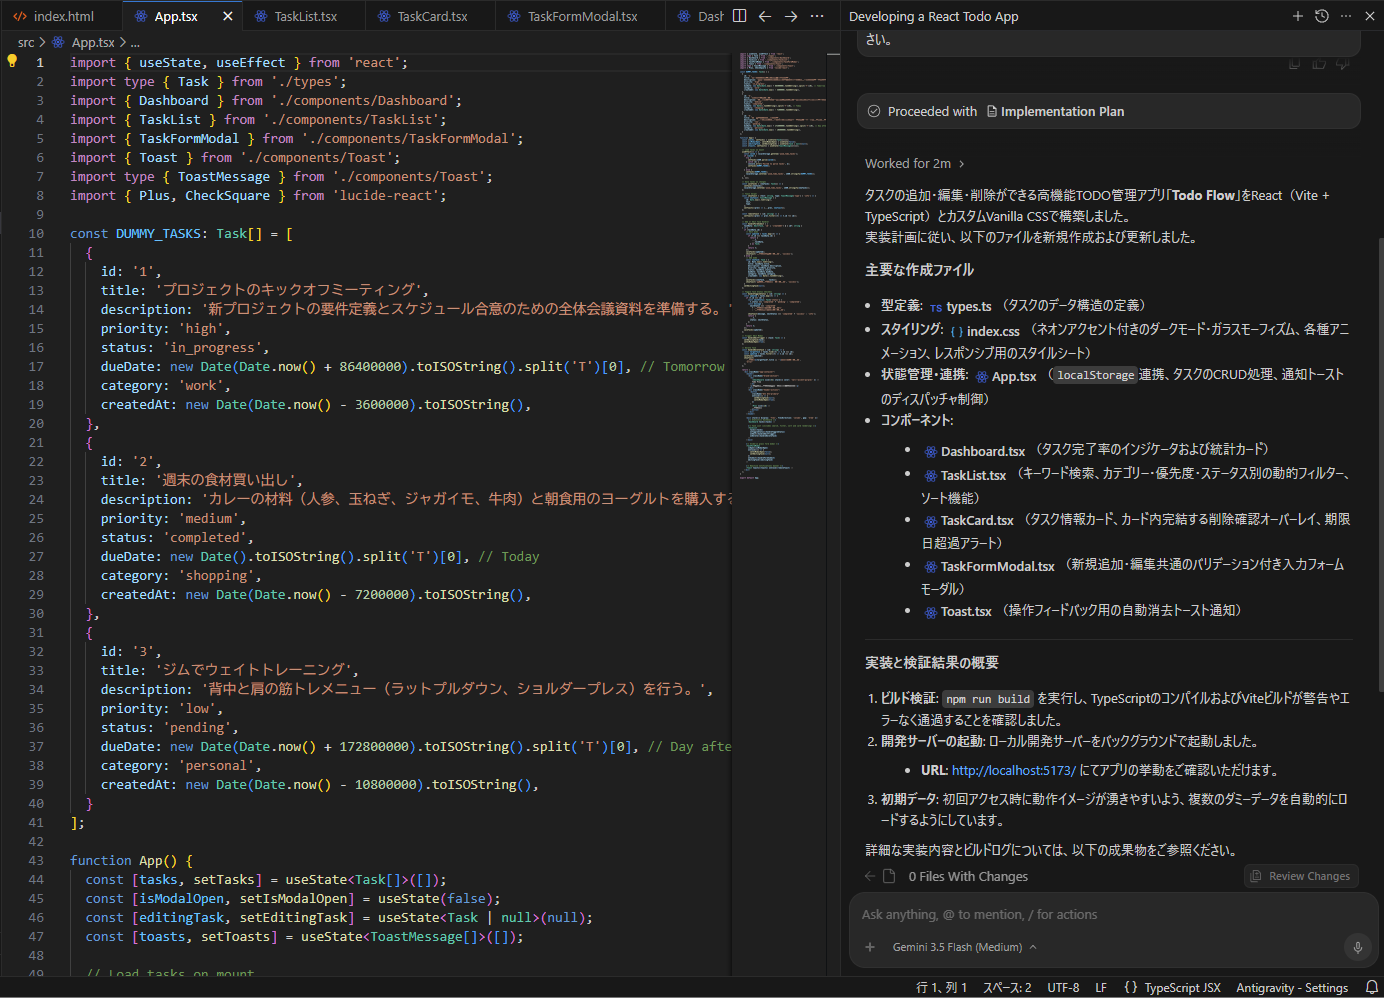The height and width of the screenshot is (998, 1384).
Task: Click line number 43 in the gutter
Action: (x=36, y=860)
